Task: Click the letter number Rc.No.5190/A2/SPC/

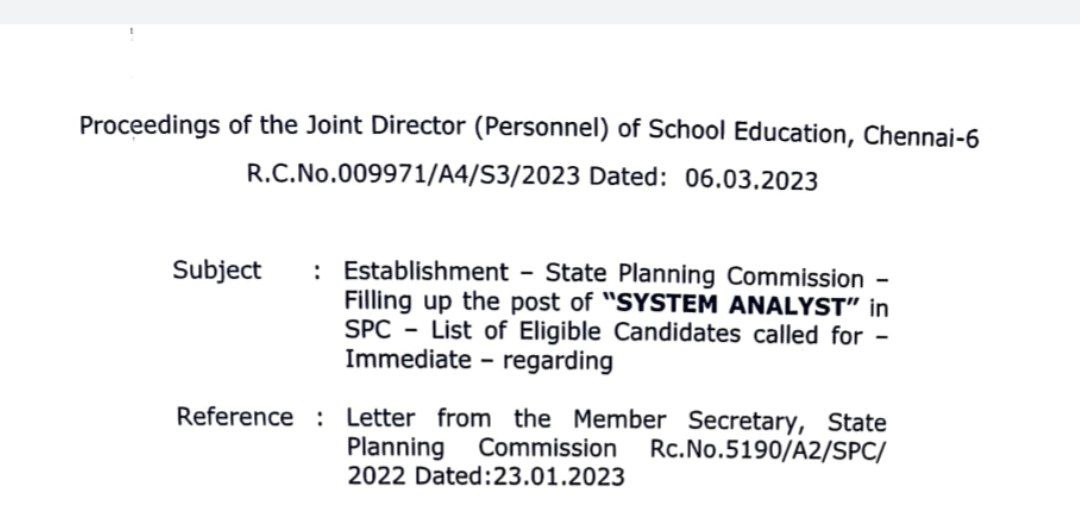Action: 769,450
